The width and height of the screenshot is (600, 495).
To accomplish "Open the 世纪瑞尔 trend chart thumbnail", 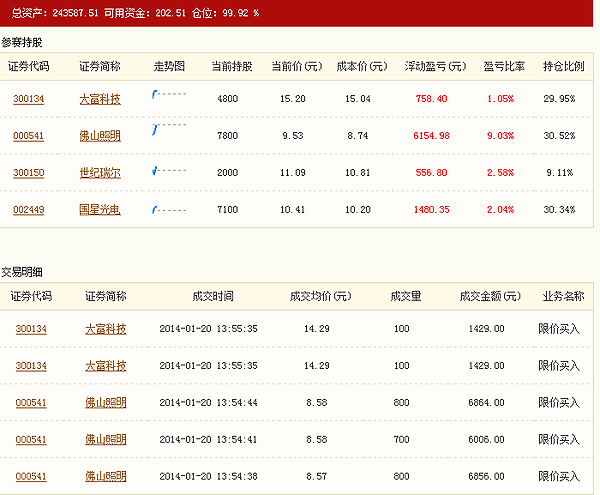I will coord(169,172).
